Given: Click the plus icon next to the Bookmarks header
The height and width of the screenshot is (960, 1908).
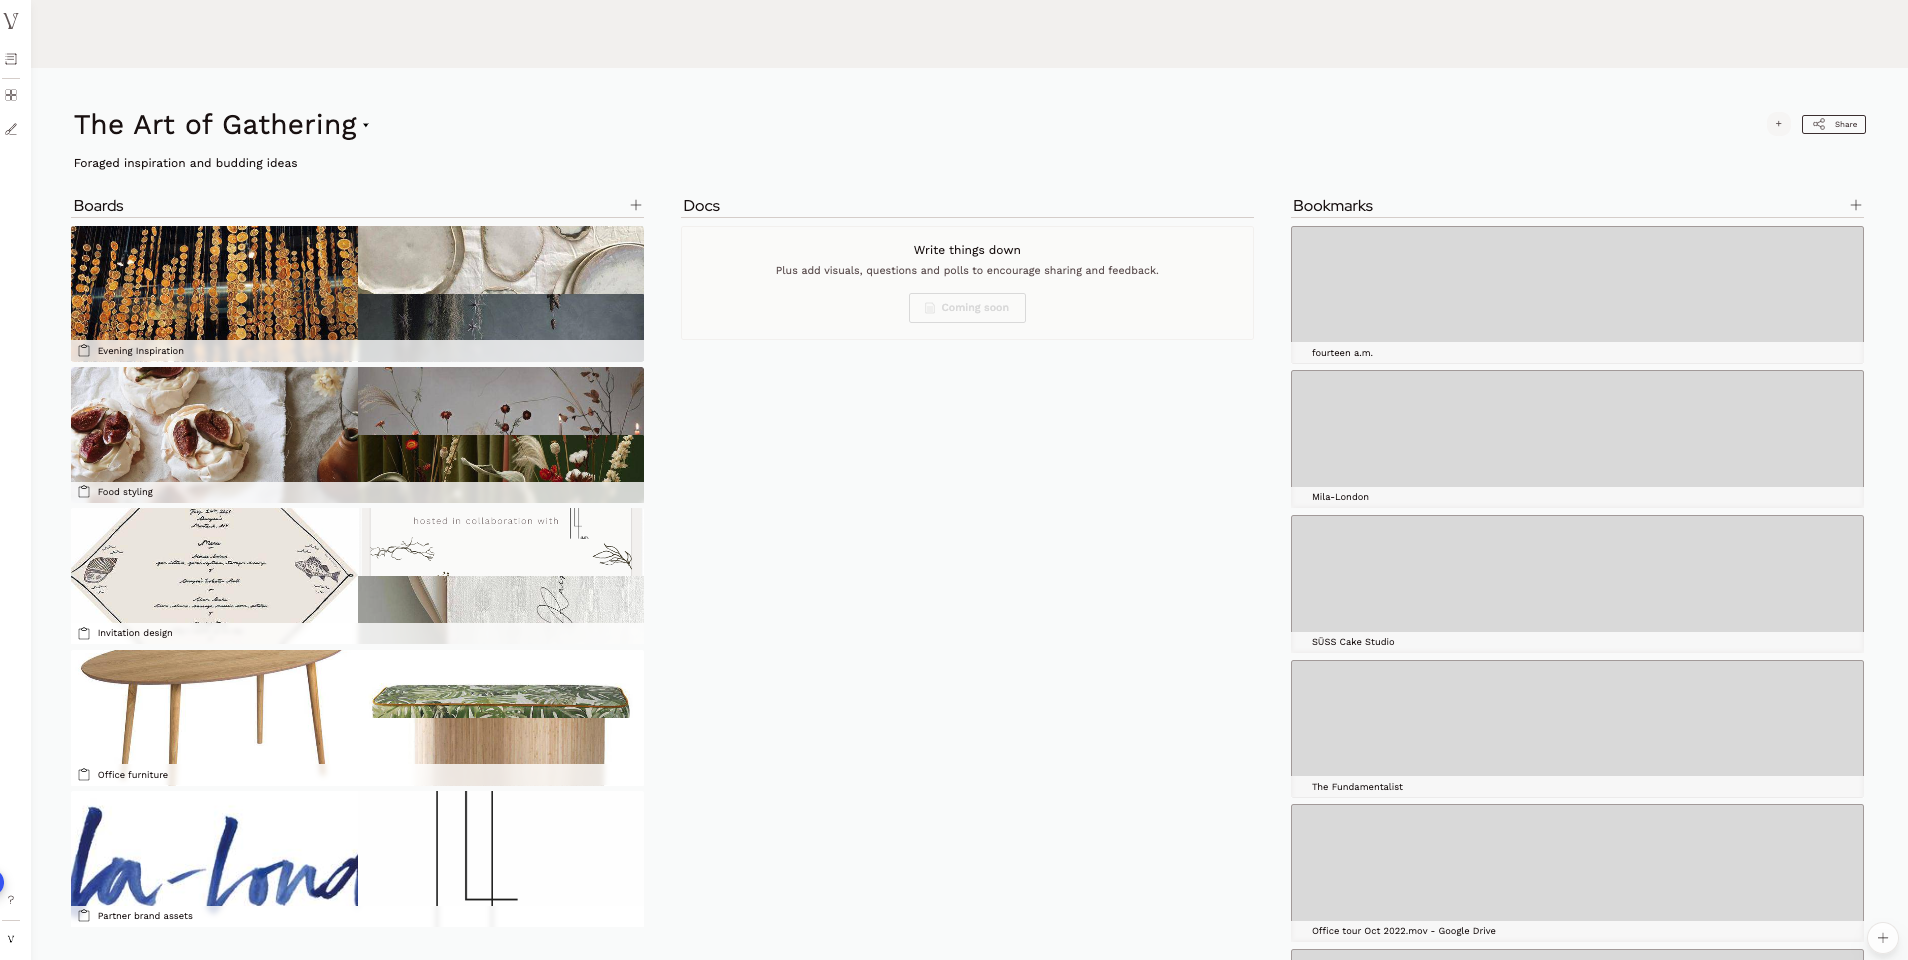Looking at the screenshot, I should [1856, 204].
